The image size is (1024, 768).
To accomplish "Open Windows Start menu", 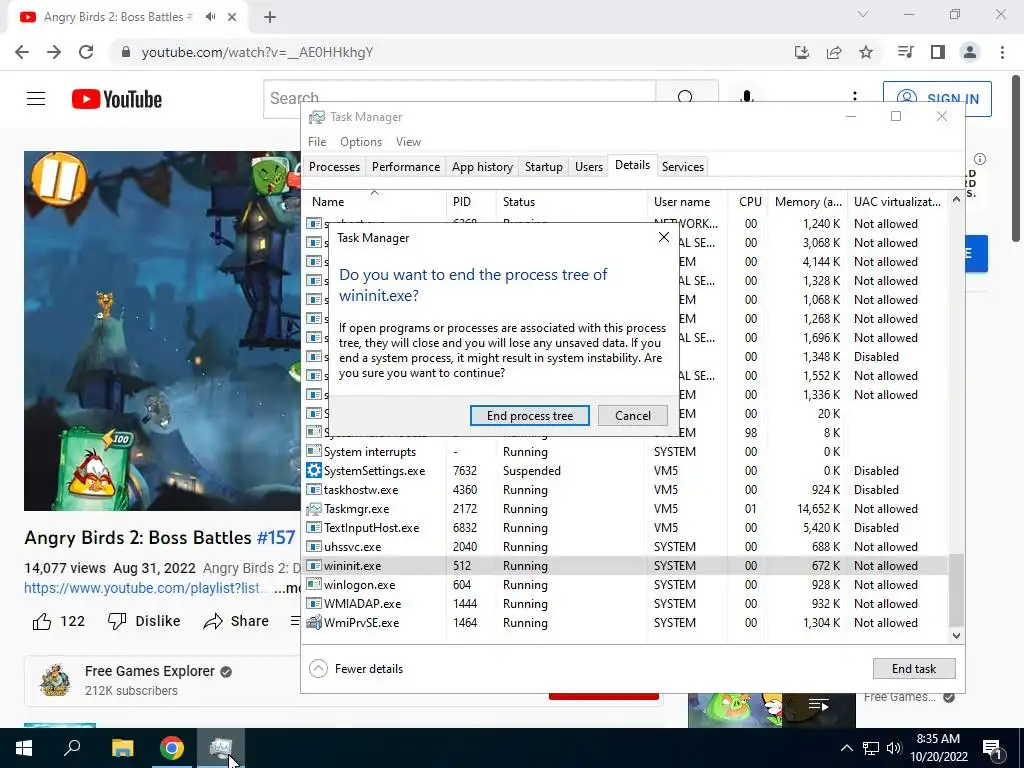I will pyautogui.click(x=24, y=748).
